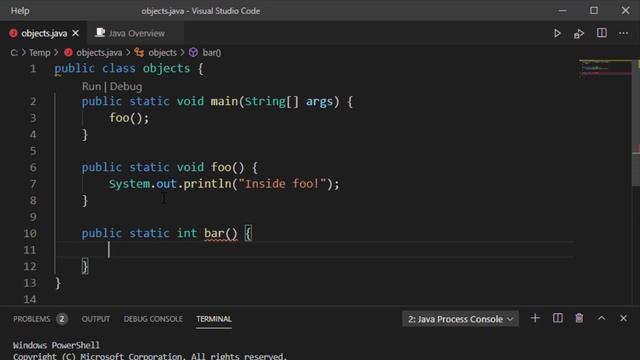The width and height of the screenshot is (640, 360).
Task: Click the bar() method name with error underline
Action: 220,233
